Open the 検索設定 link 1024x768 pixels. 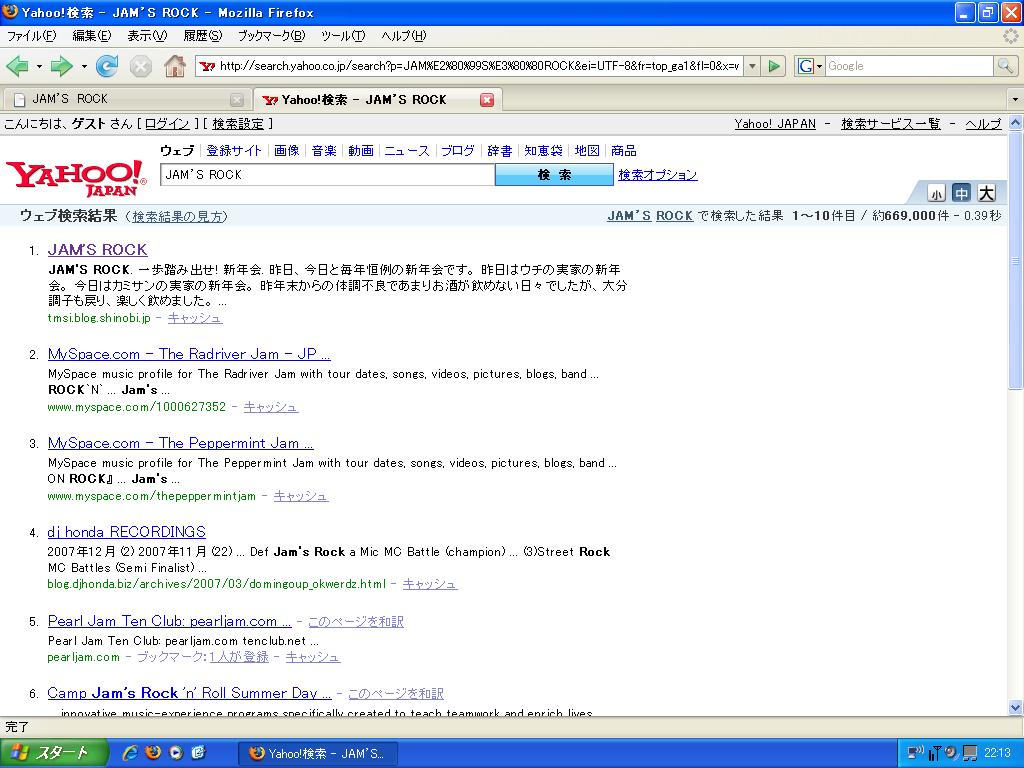point(238,123)
